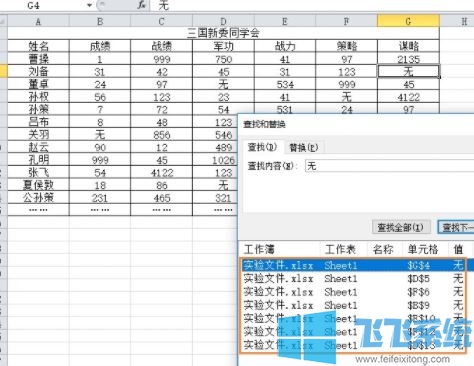Click 关羽's 成绩 cell showing 无
Screen dimensions: 474x366
100,135
